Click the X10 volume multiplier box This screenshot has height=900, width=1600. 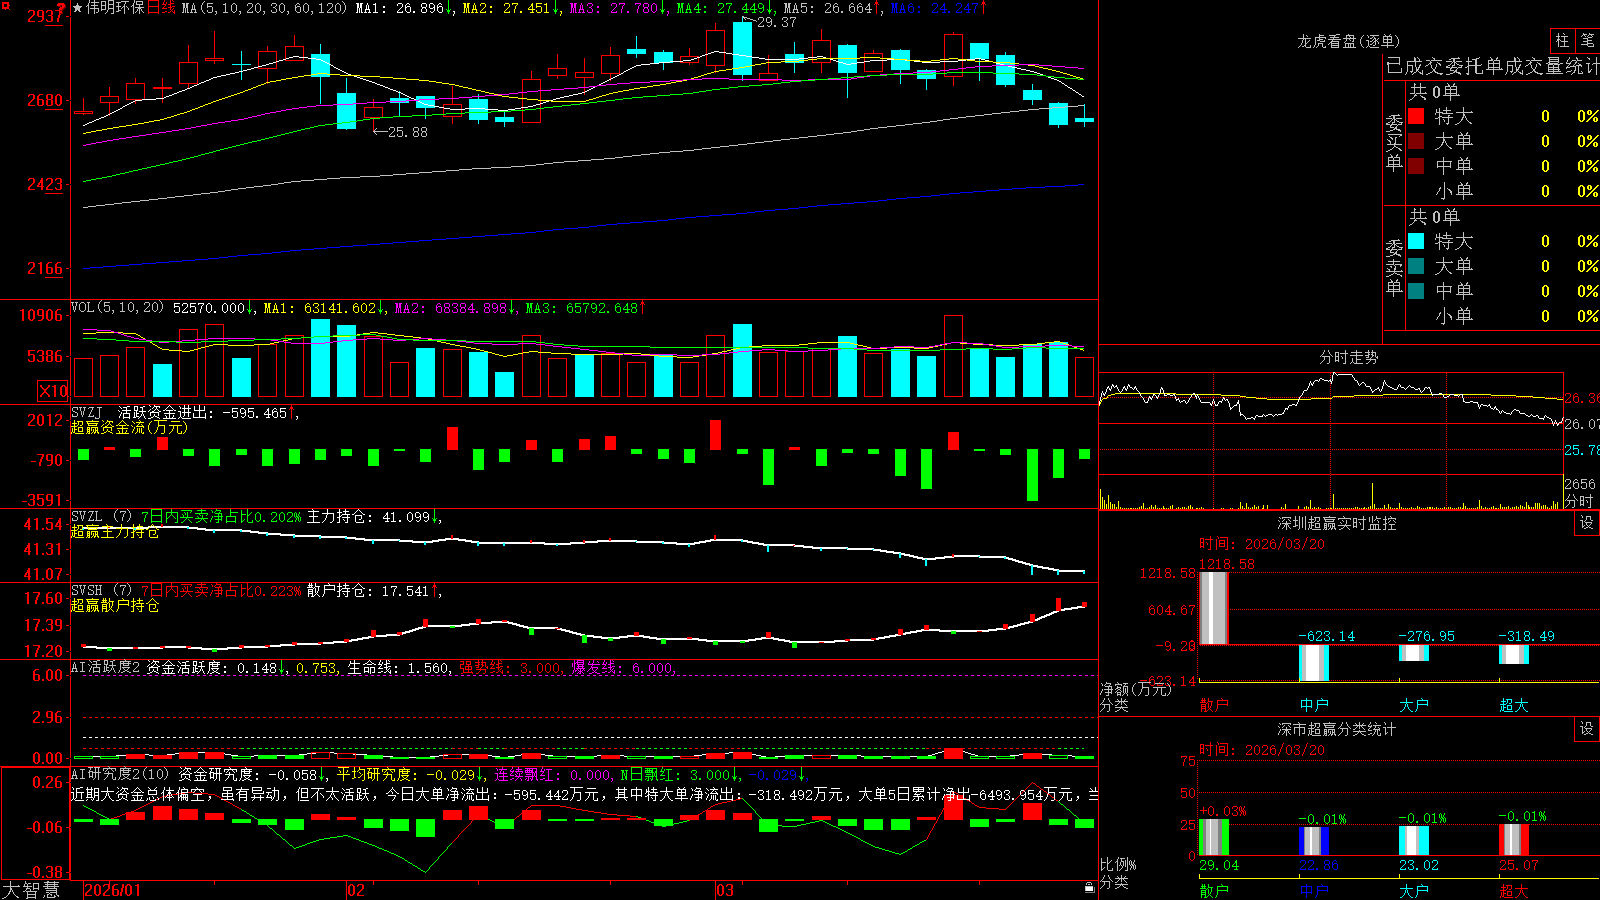(x=53, y=391)
